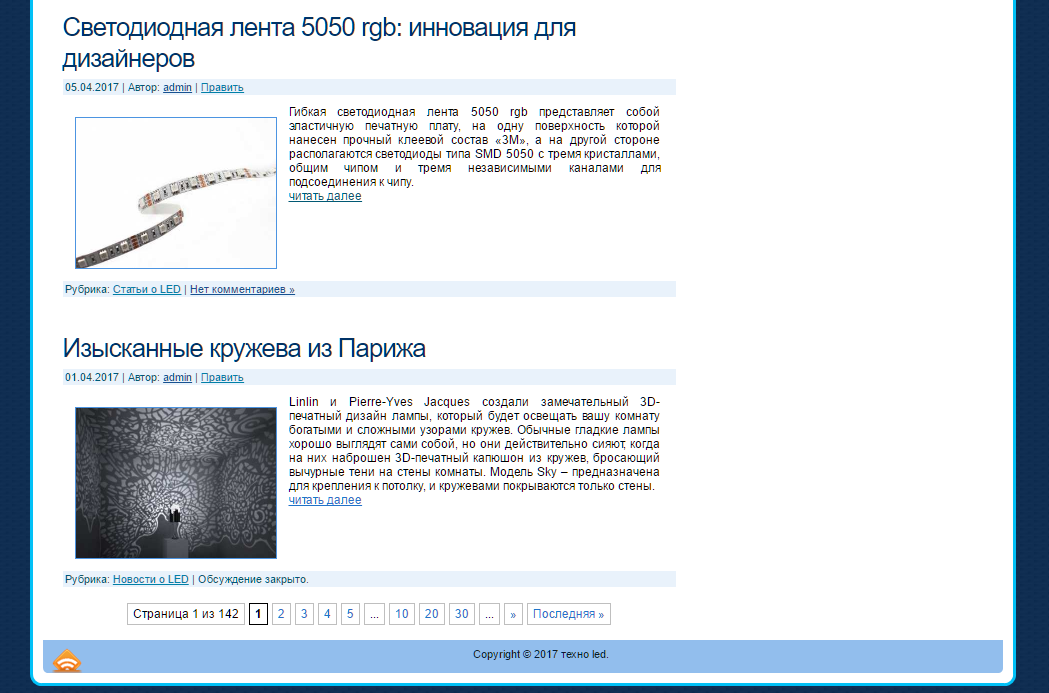Open lace lamp shadows thumbnail image
The width and height of the screenshot is (1049, 693).
(176, 483)
